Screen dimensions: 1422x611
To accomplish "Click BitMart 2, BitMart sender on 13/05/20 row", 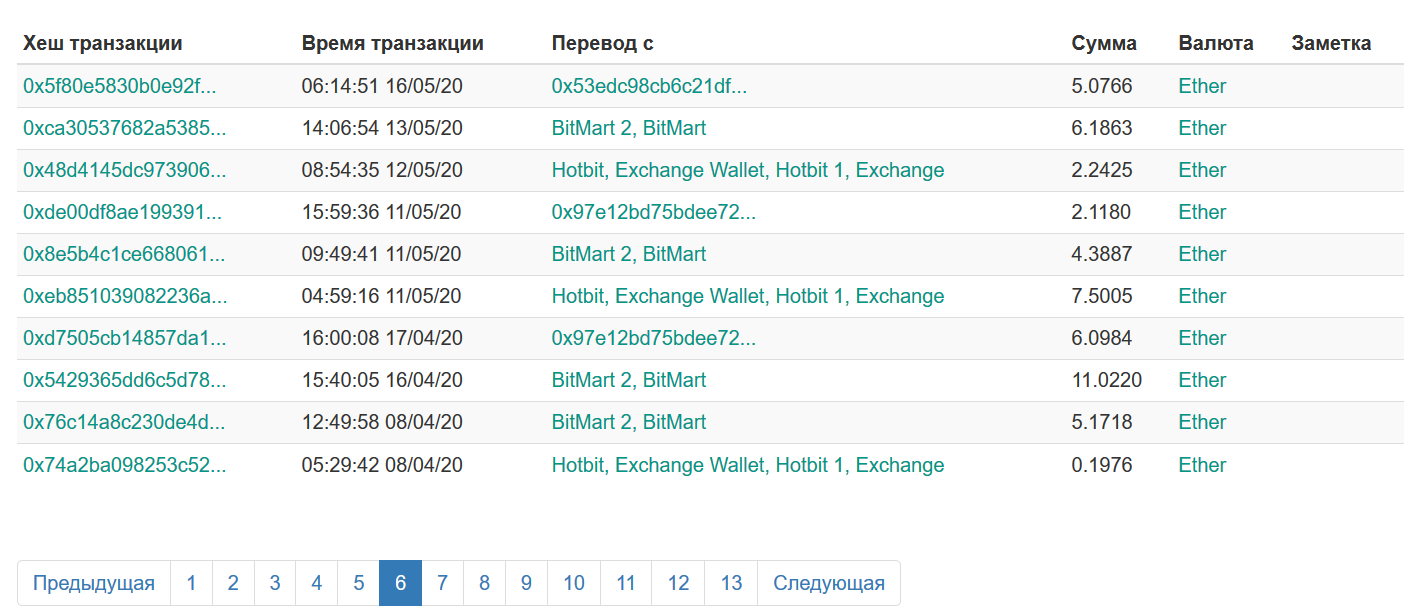I will point(629,128).
